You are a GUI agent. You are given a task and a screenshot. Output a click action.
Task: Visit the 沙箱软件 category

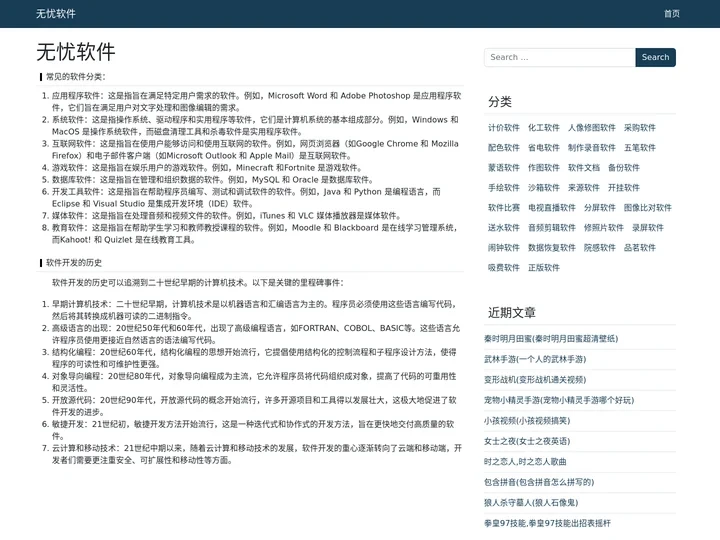[x=544, y=188]
